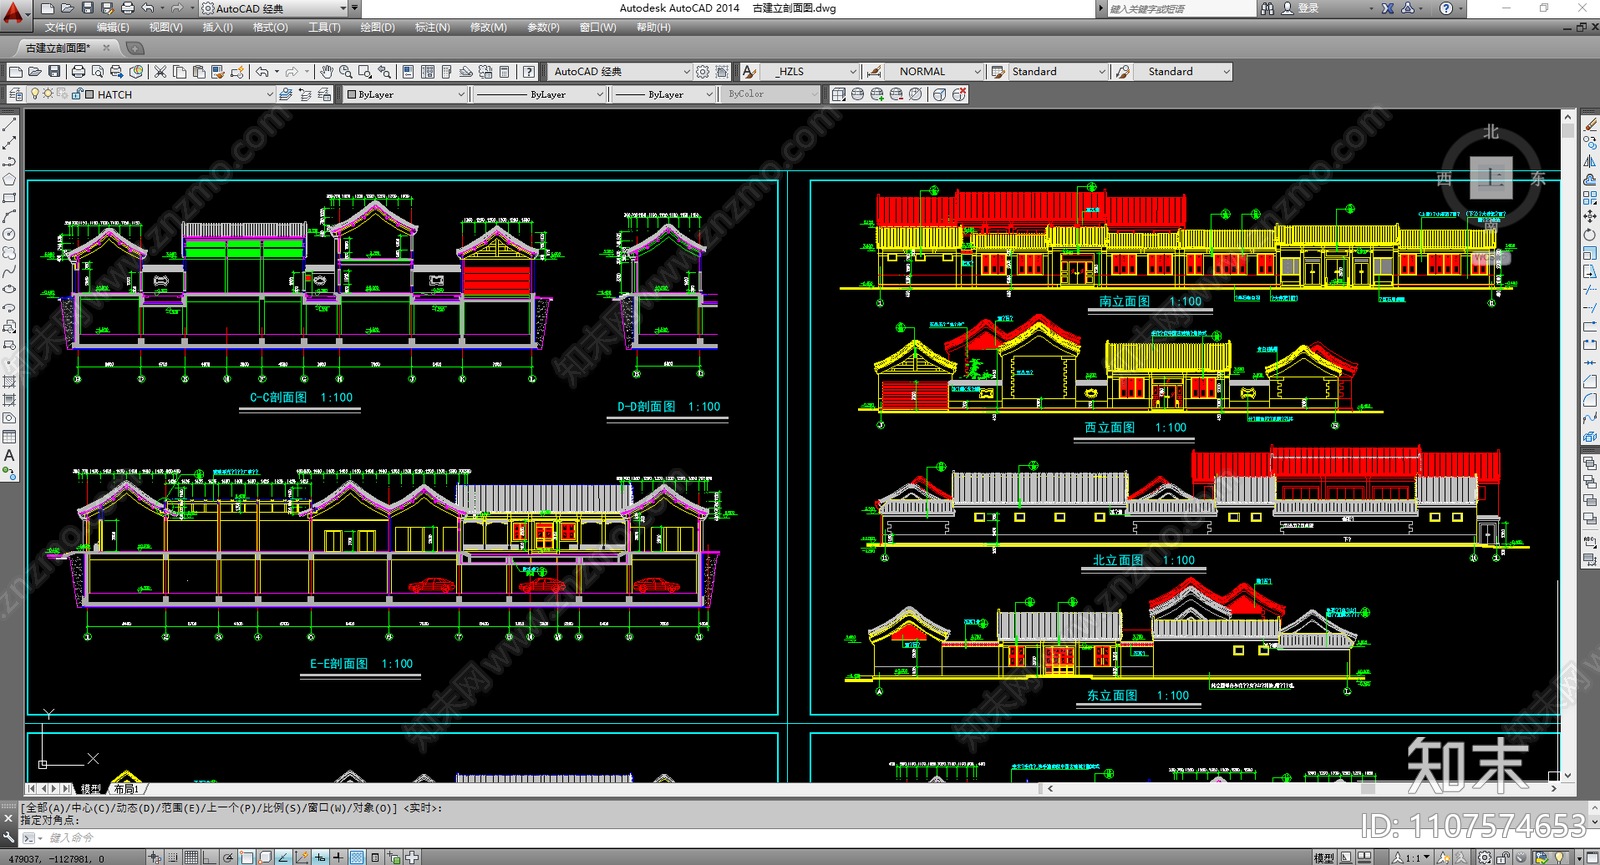
Task: Click the Help question mark toolbar icon
Action: click(529, 72)
